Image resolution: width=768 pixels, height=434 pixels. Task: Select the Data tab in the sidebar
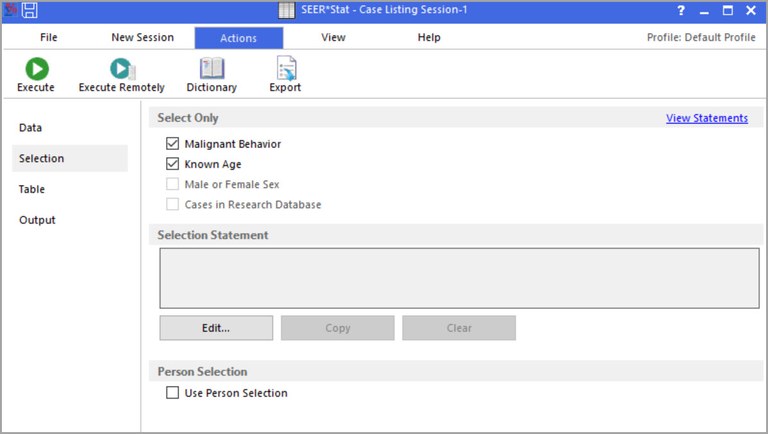tap(31, 128)
